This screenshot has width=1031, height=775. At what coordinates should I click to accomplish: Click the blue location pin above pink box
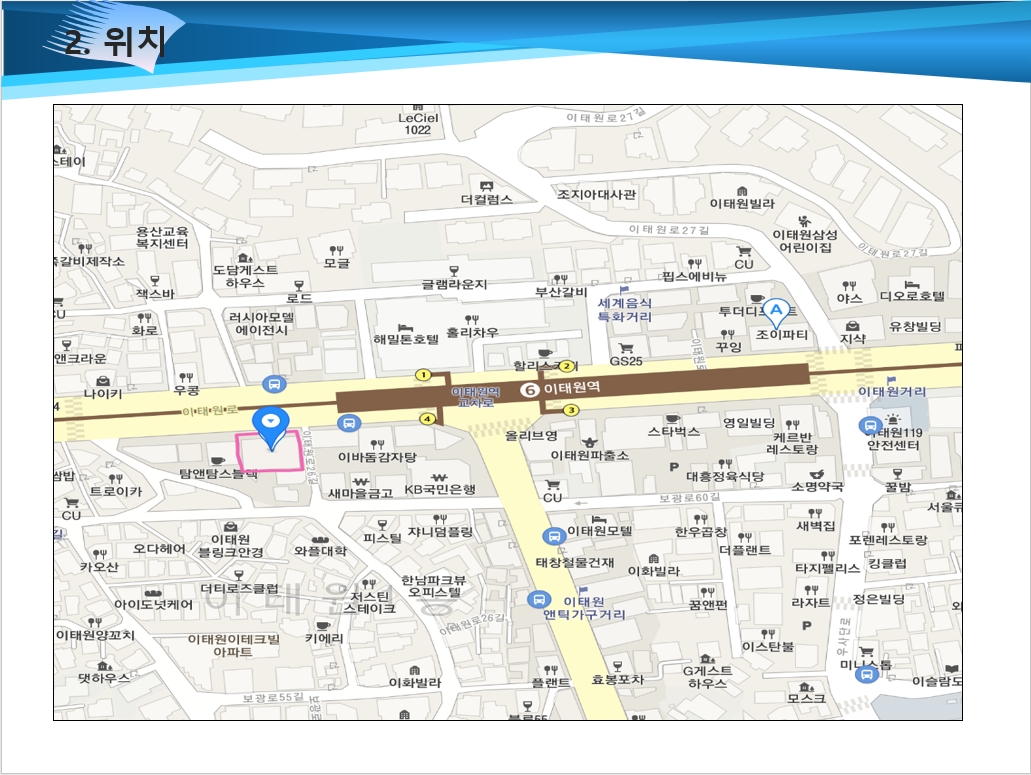point(271,427)
